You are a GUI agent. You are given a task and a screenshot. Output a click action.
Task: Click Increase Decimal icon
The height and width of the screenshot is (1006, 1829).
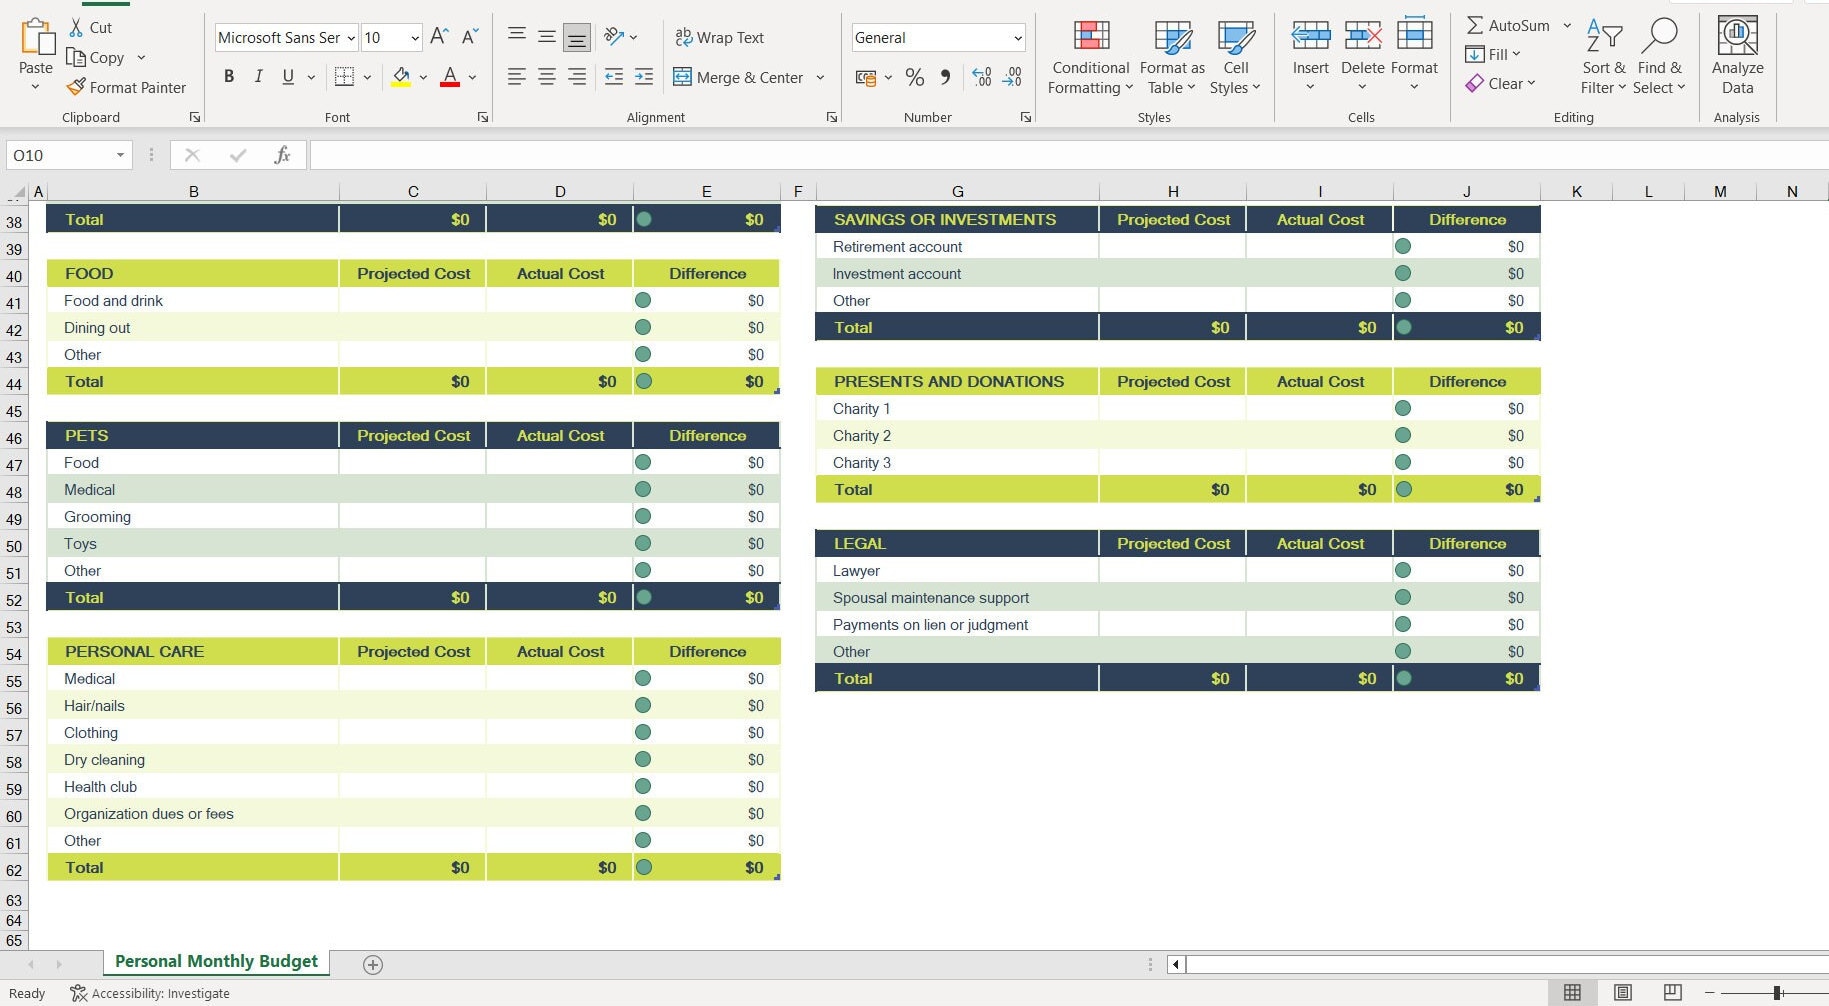click(982, 77)
